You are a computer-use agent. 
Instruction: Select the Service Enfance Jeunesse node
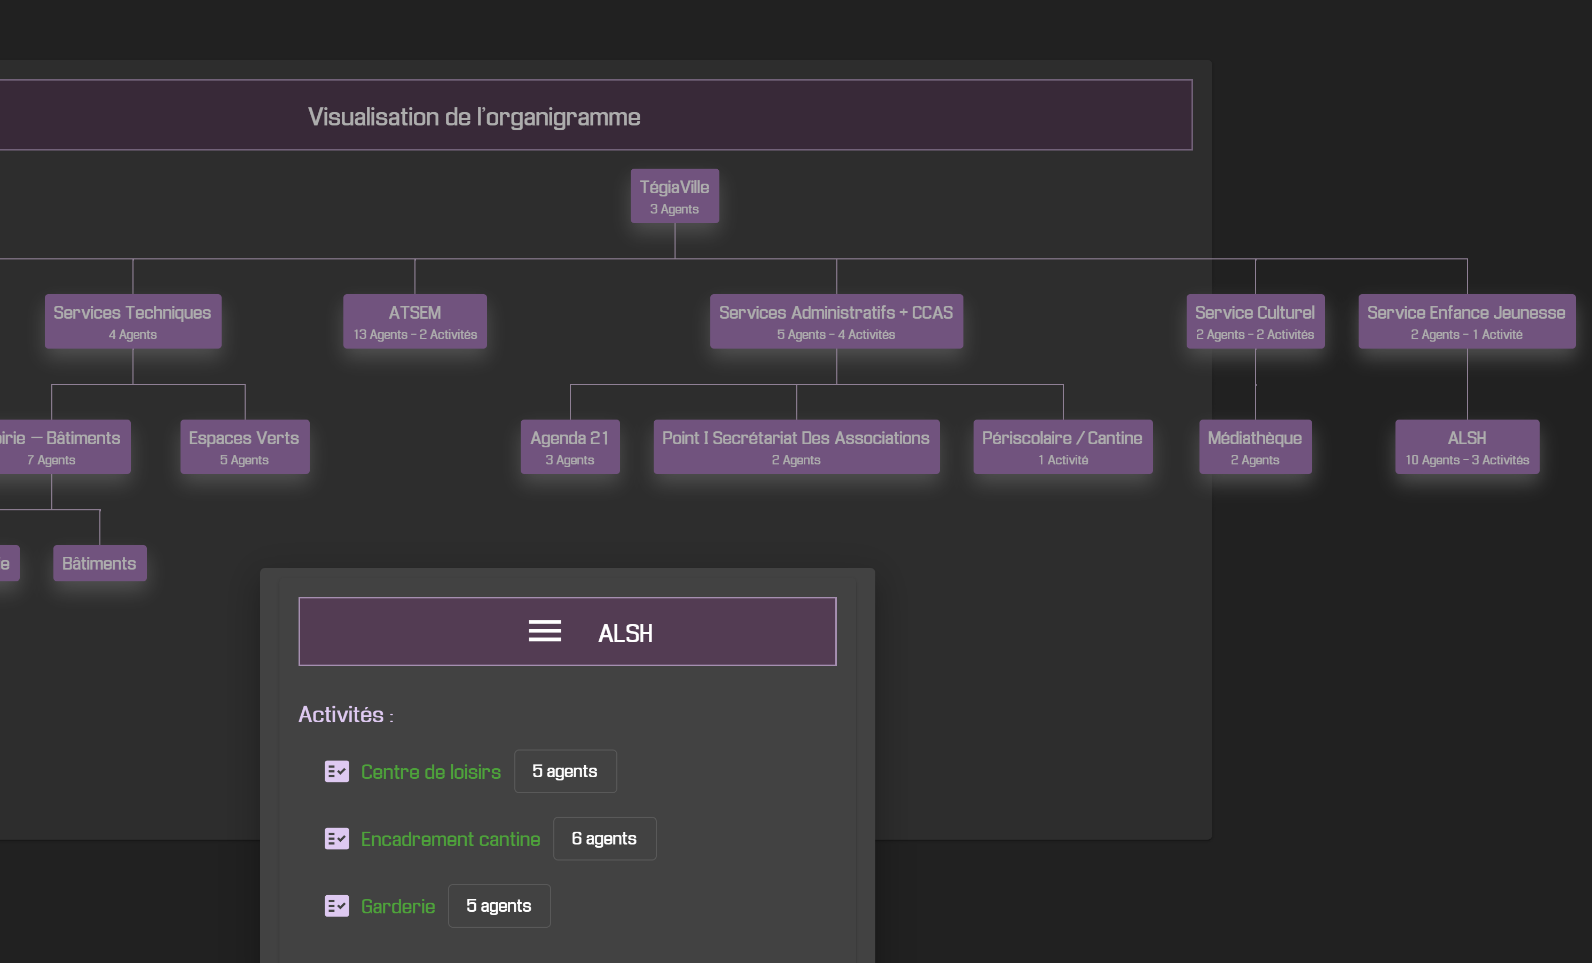coord(1467,321)
